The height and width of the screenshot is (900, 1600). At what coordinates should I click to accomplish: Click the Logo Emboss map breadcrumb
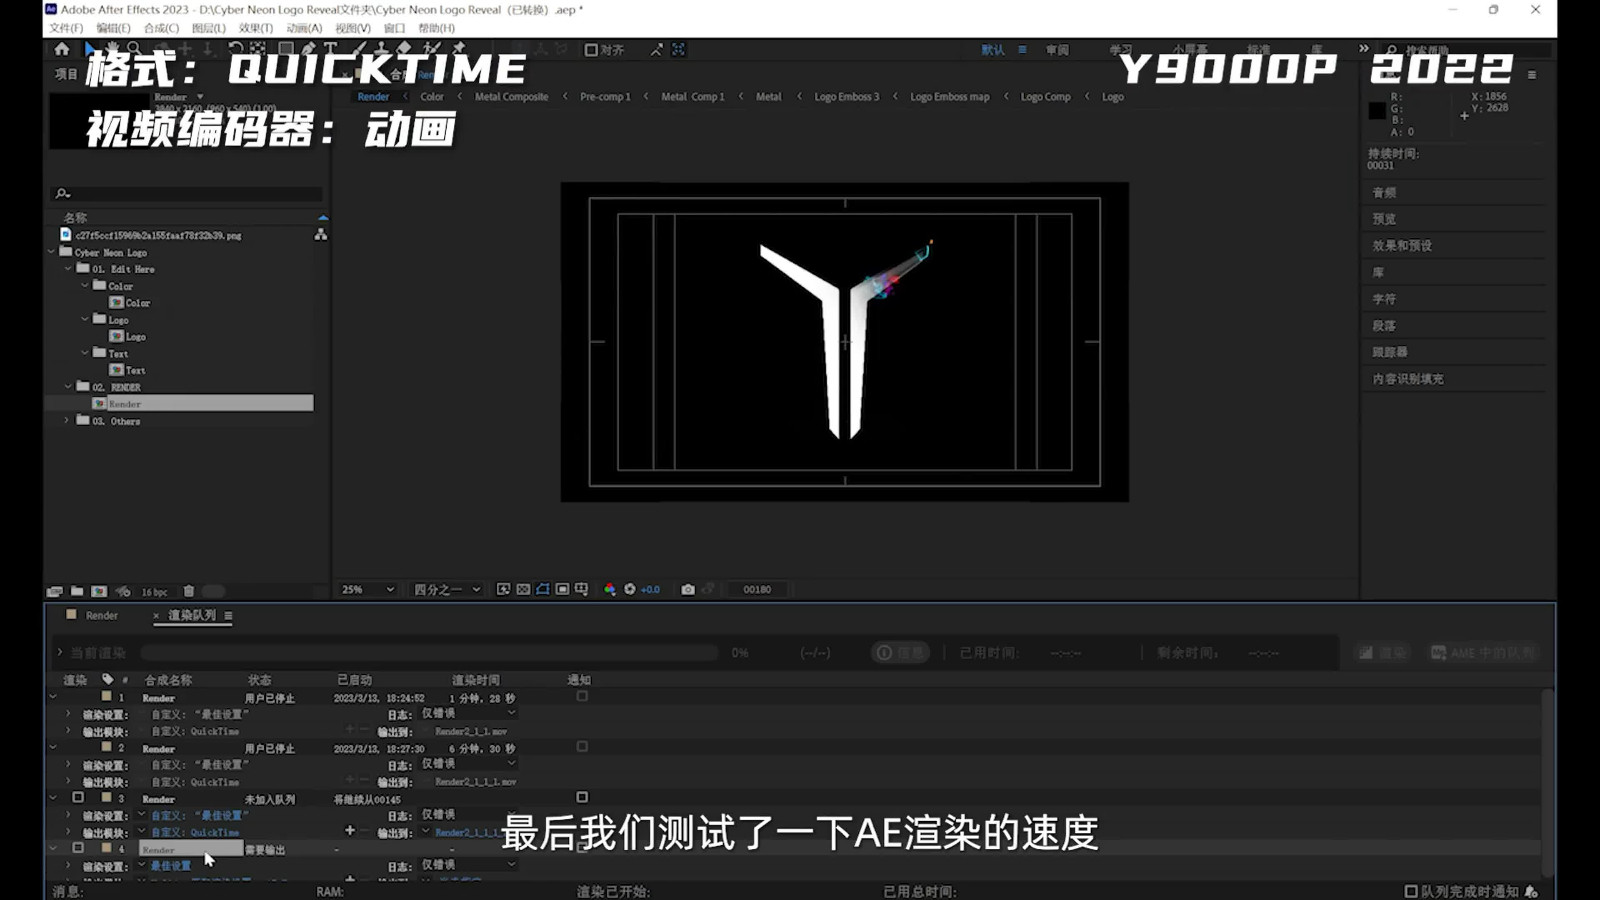949,97
